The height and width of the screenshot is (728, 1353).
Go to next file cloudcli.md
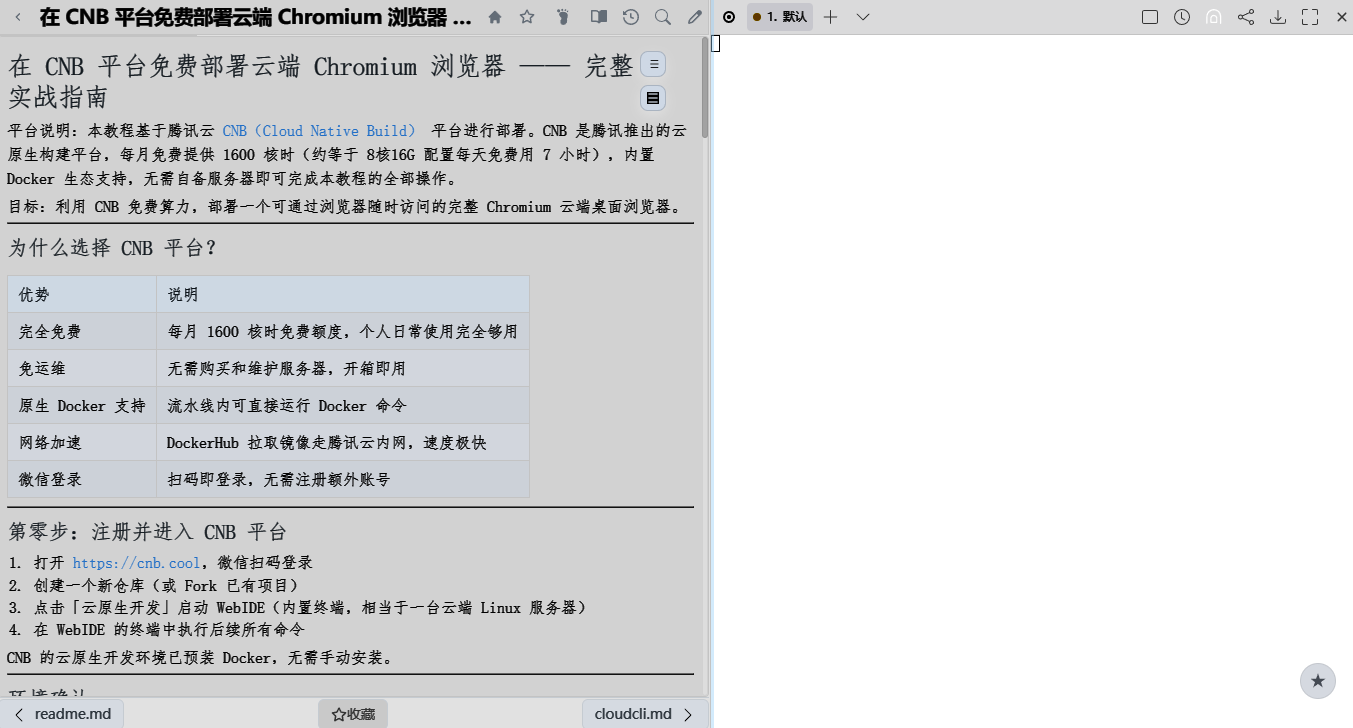[645, 714]
